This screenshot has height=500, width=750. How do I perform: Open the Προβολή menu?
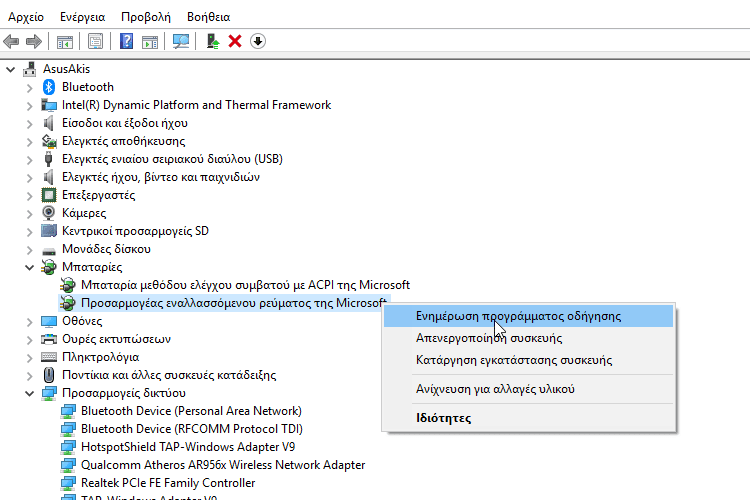(146, 17)
